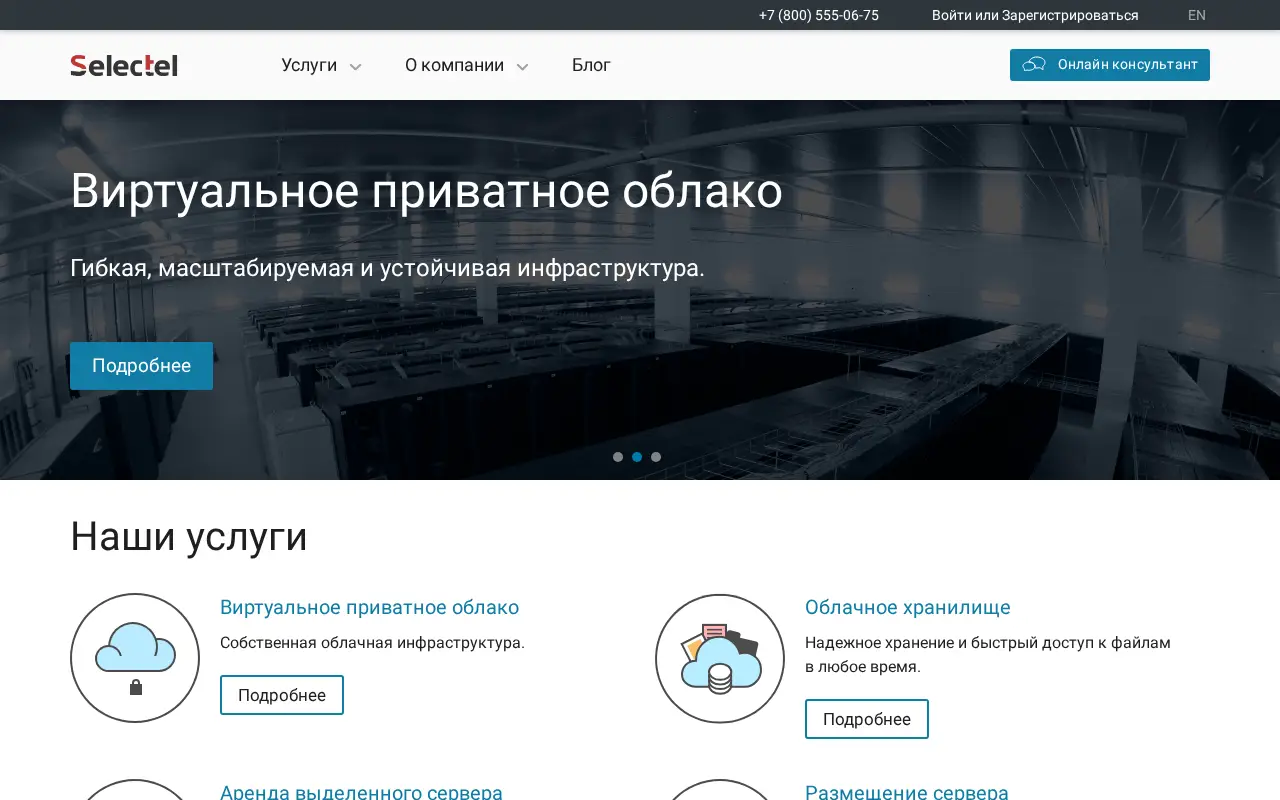Open the Виртуальное приватное облако service link
Image resolution: width=1280 pixels, height=800 pixels.
coord(369,607)
